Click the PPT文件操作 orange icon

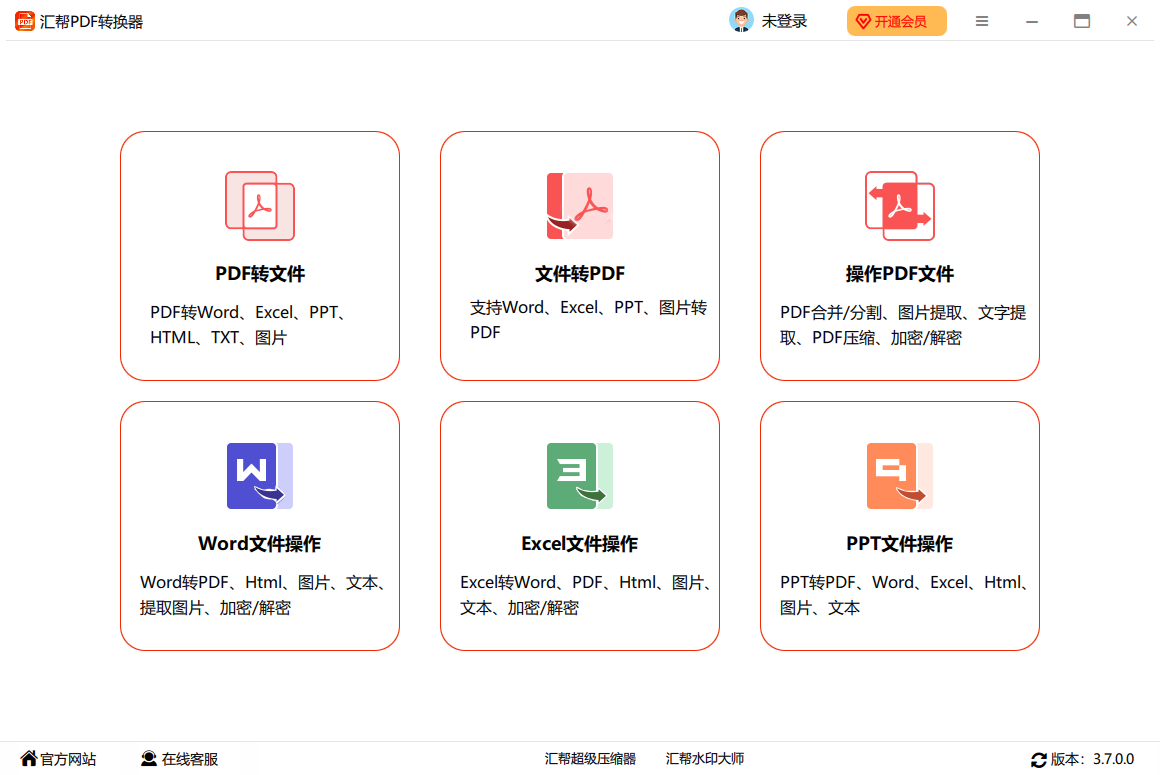coord(900,476)
